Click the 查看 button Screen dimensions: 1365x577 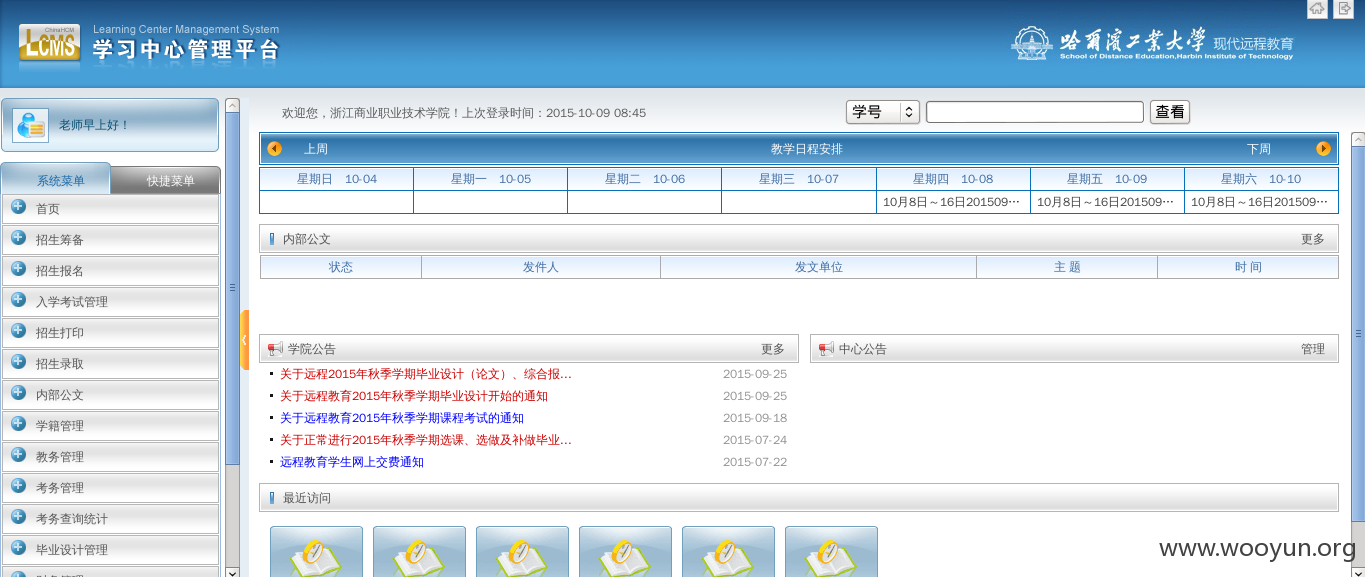coord(1170,112)
